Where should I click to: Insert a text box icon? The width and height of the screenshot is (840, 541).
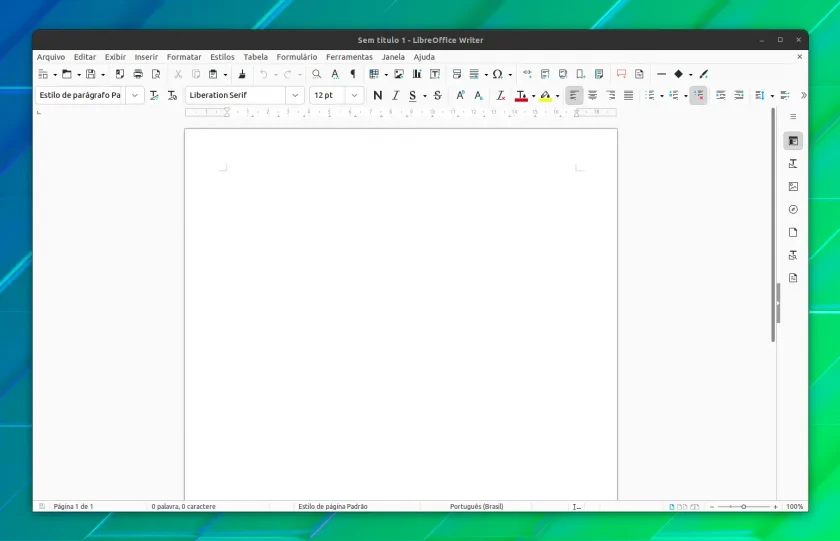435,74
